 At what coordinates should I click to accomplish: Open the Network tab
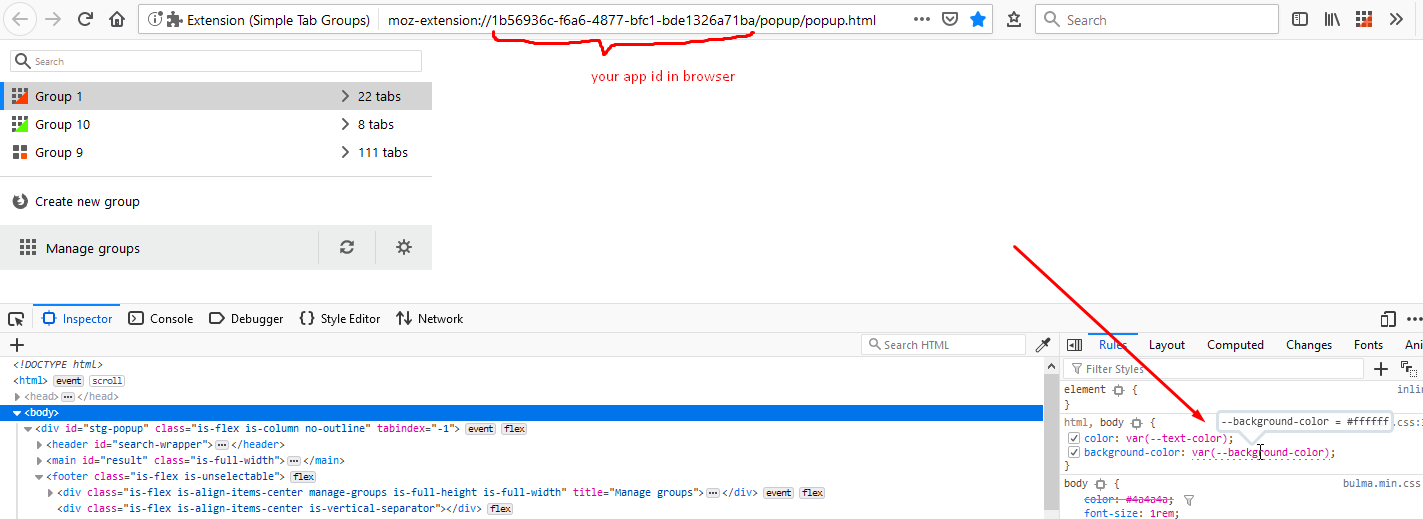tap(430, 319)
